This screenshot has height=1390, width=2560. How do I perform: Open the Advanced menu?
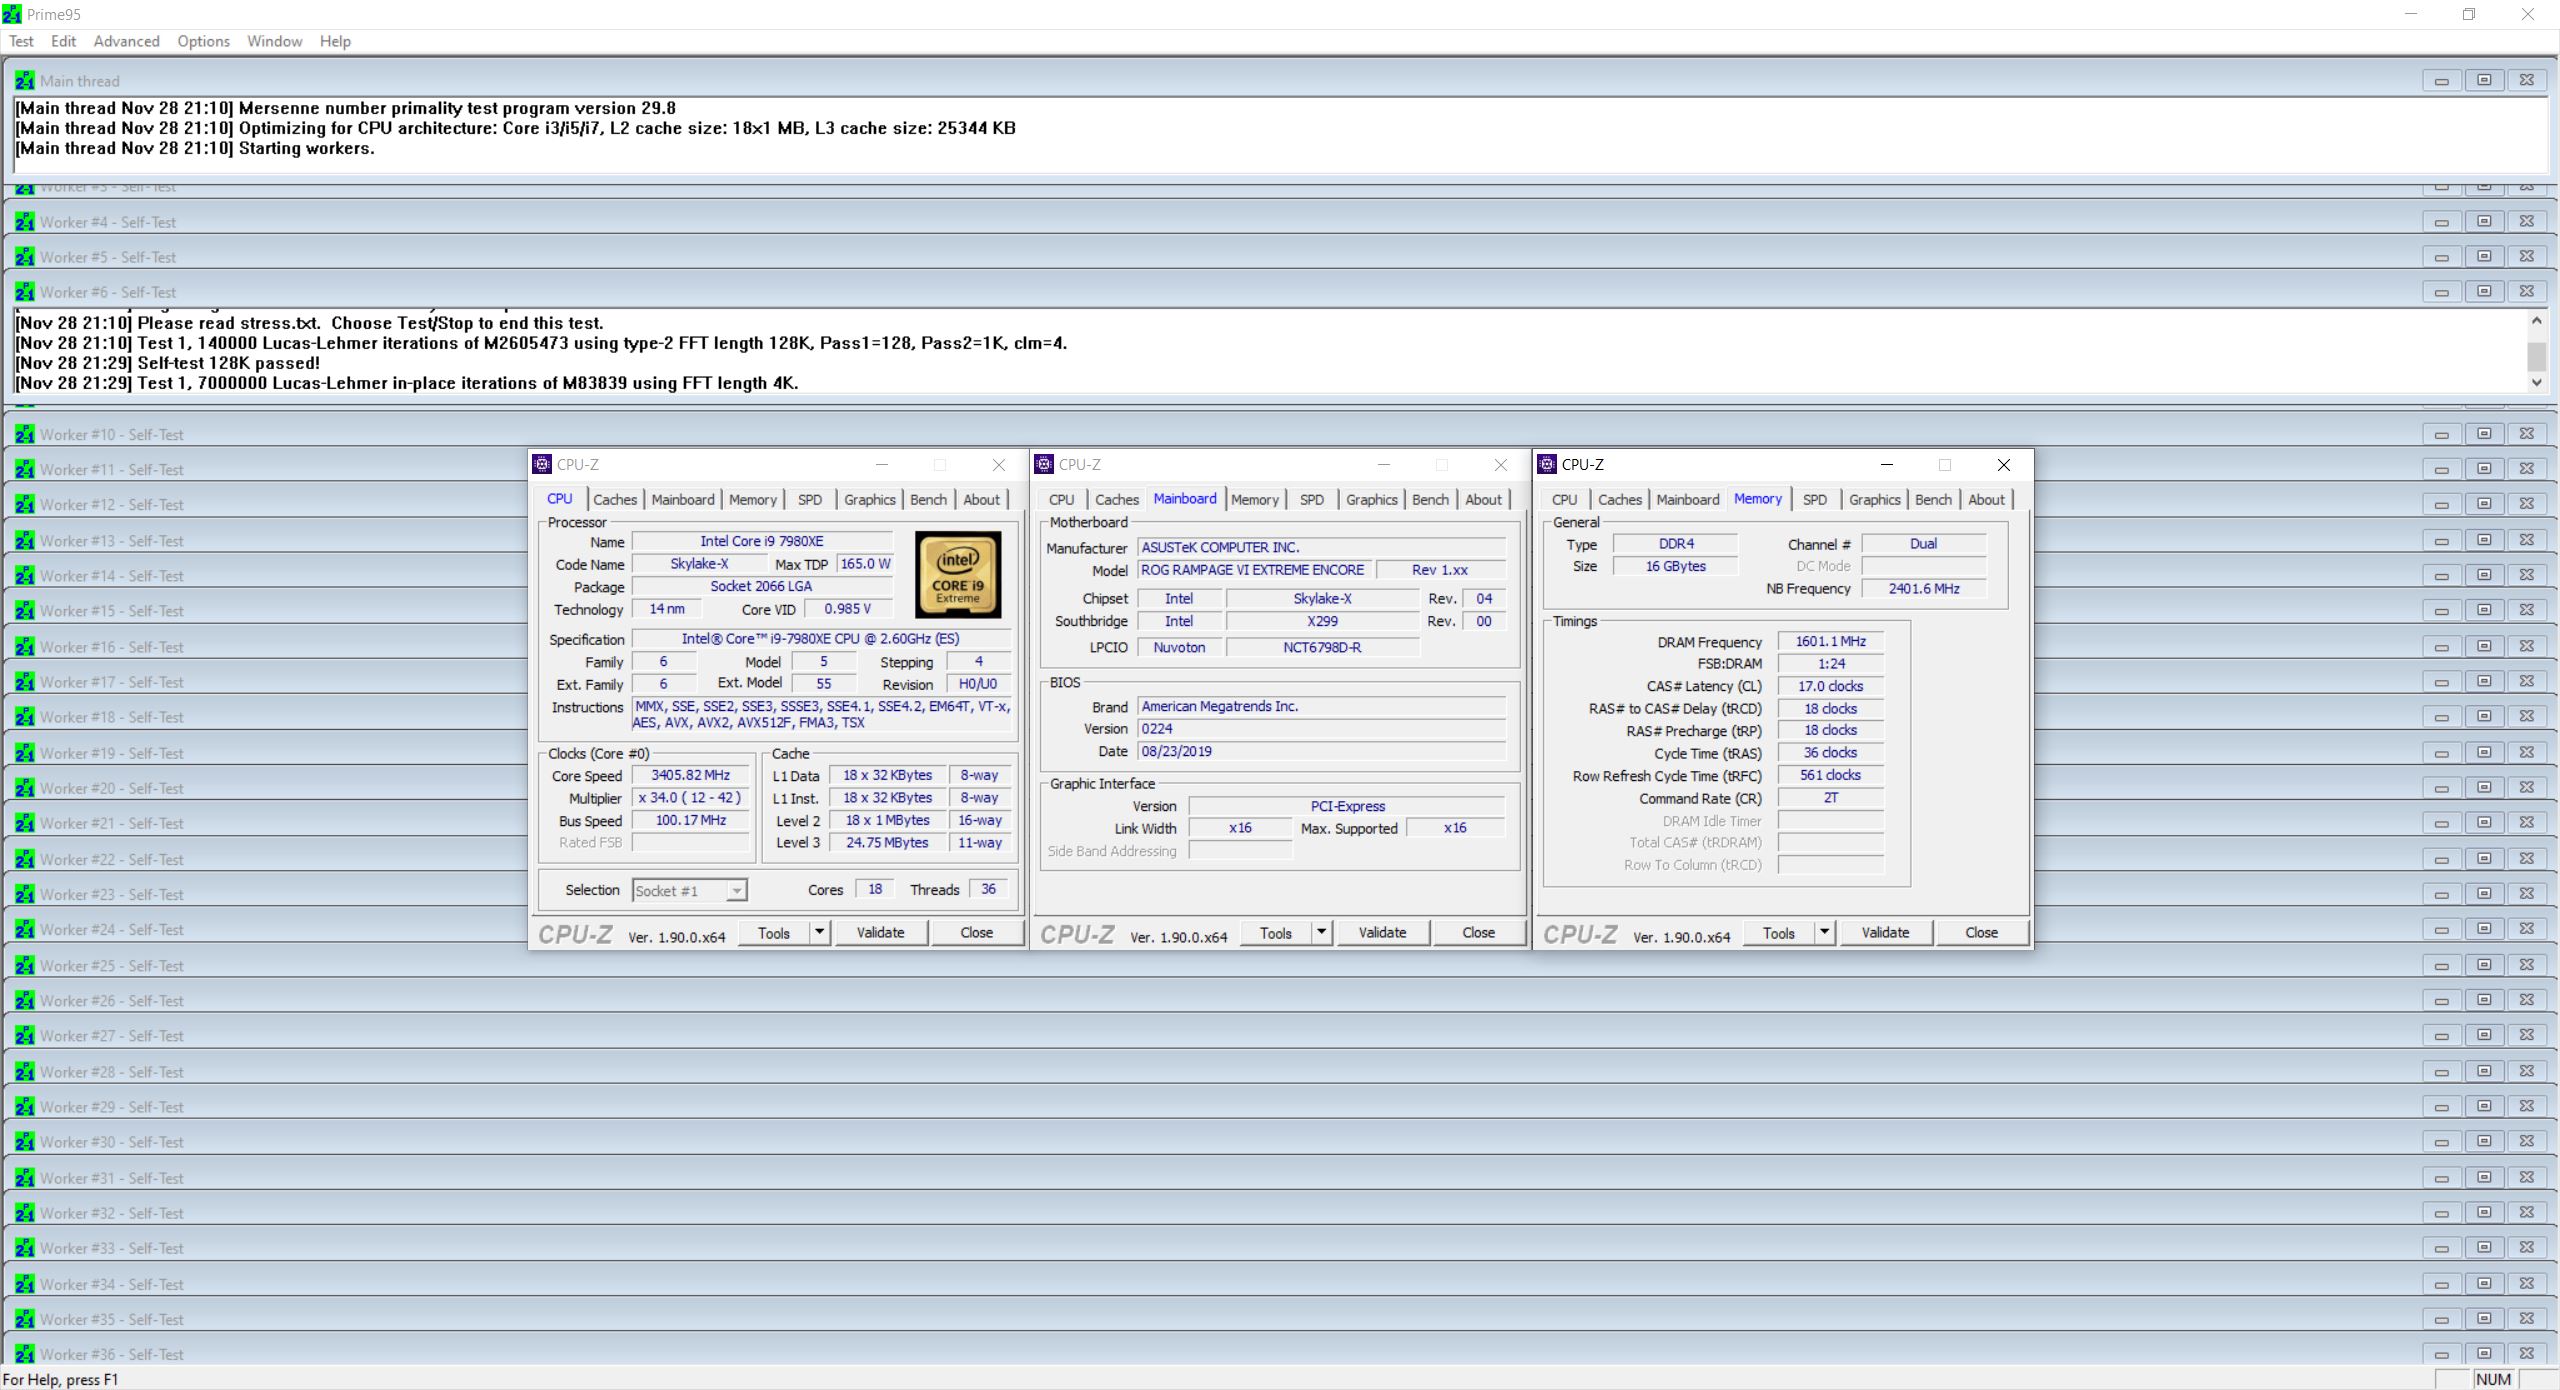coord(126,41)
